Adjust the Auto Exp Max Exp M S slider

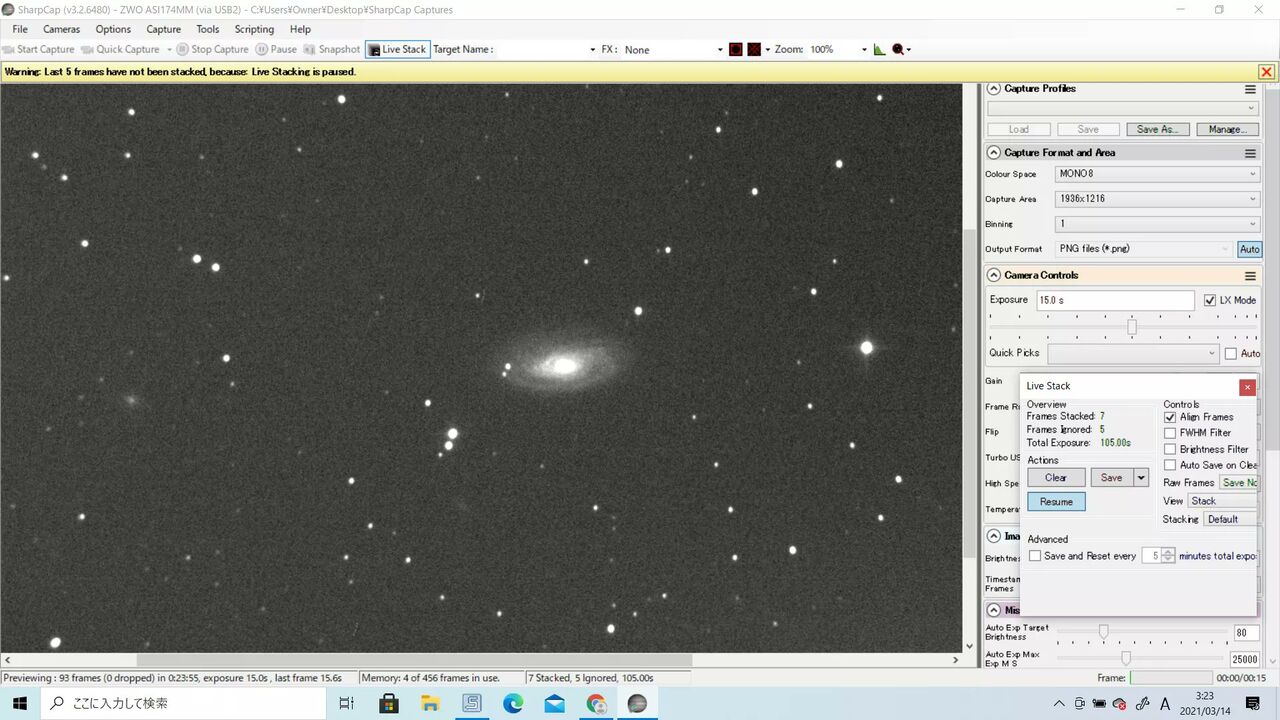click(x=1126, y=658)
